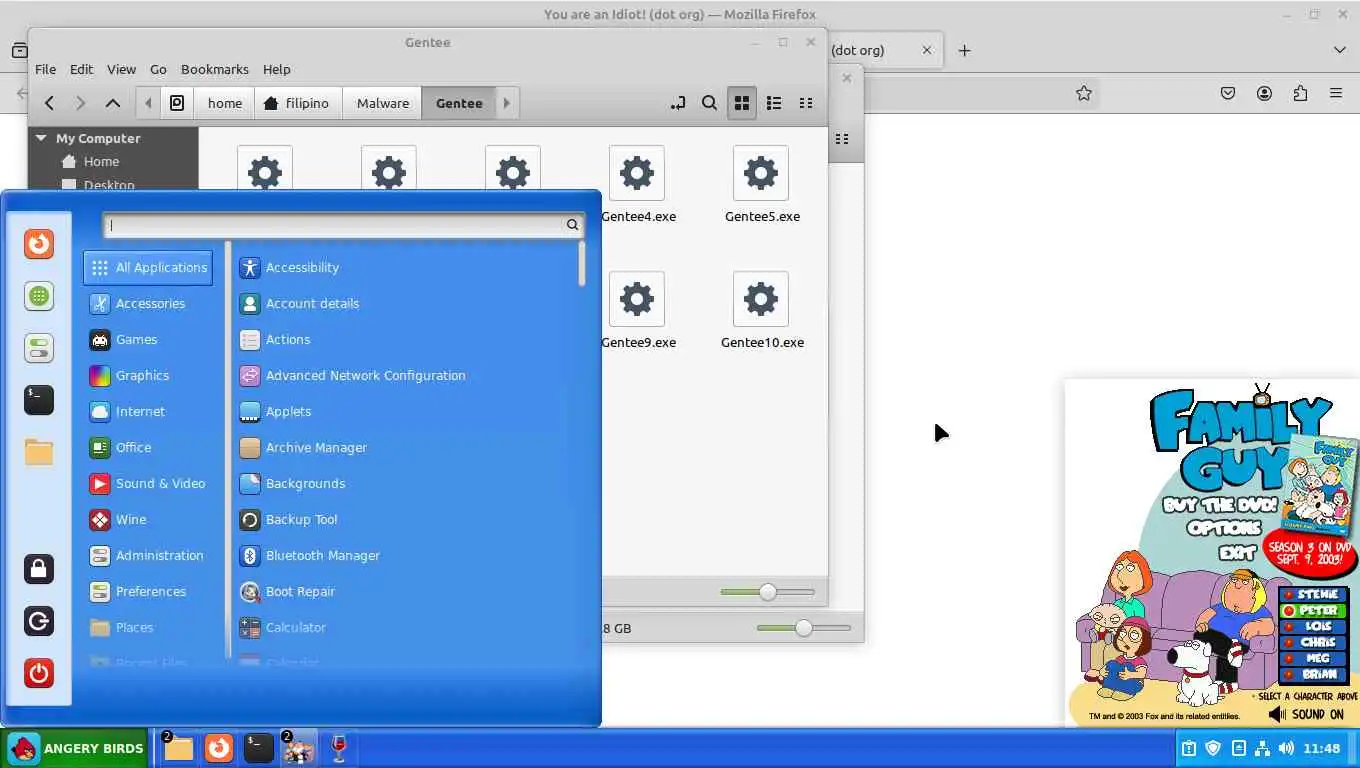Click the Lock Screen padlock icon in menu
Screen dimensions: 1360x768
[x=39, y=569]
